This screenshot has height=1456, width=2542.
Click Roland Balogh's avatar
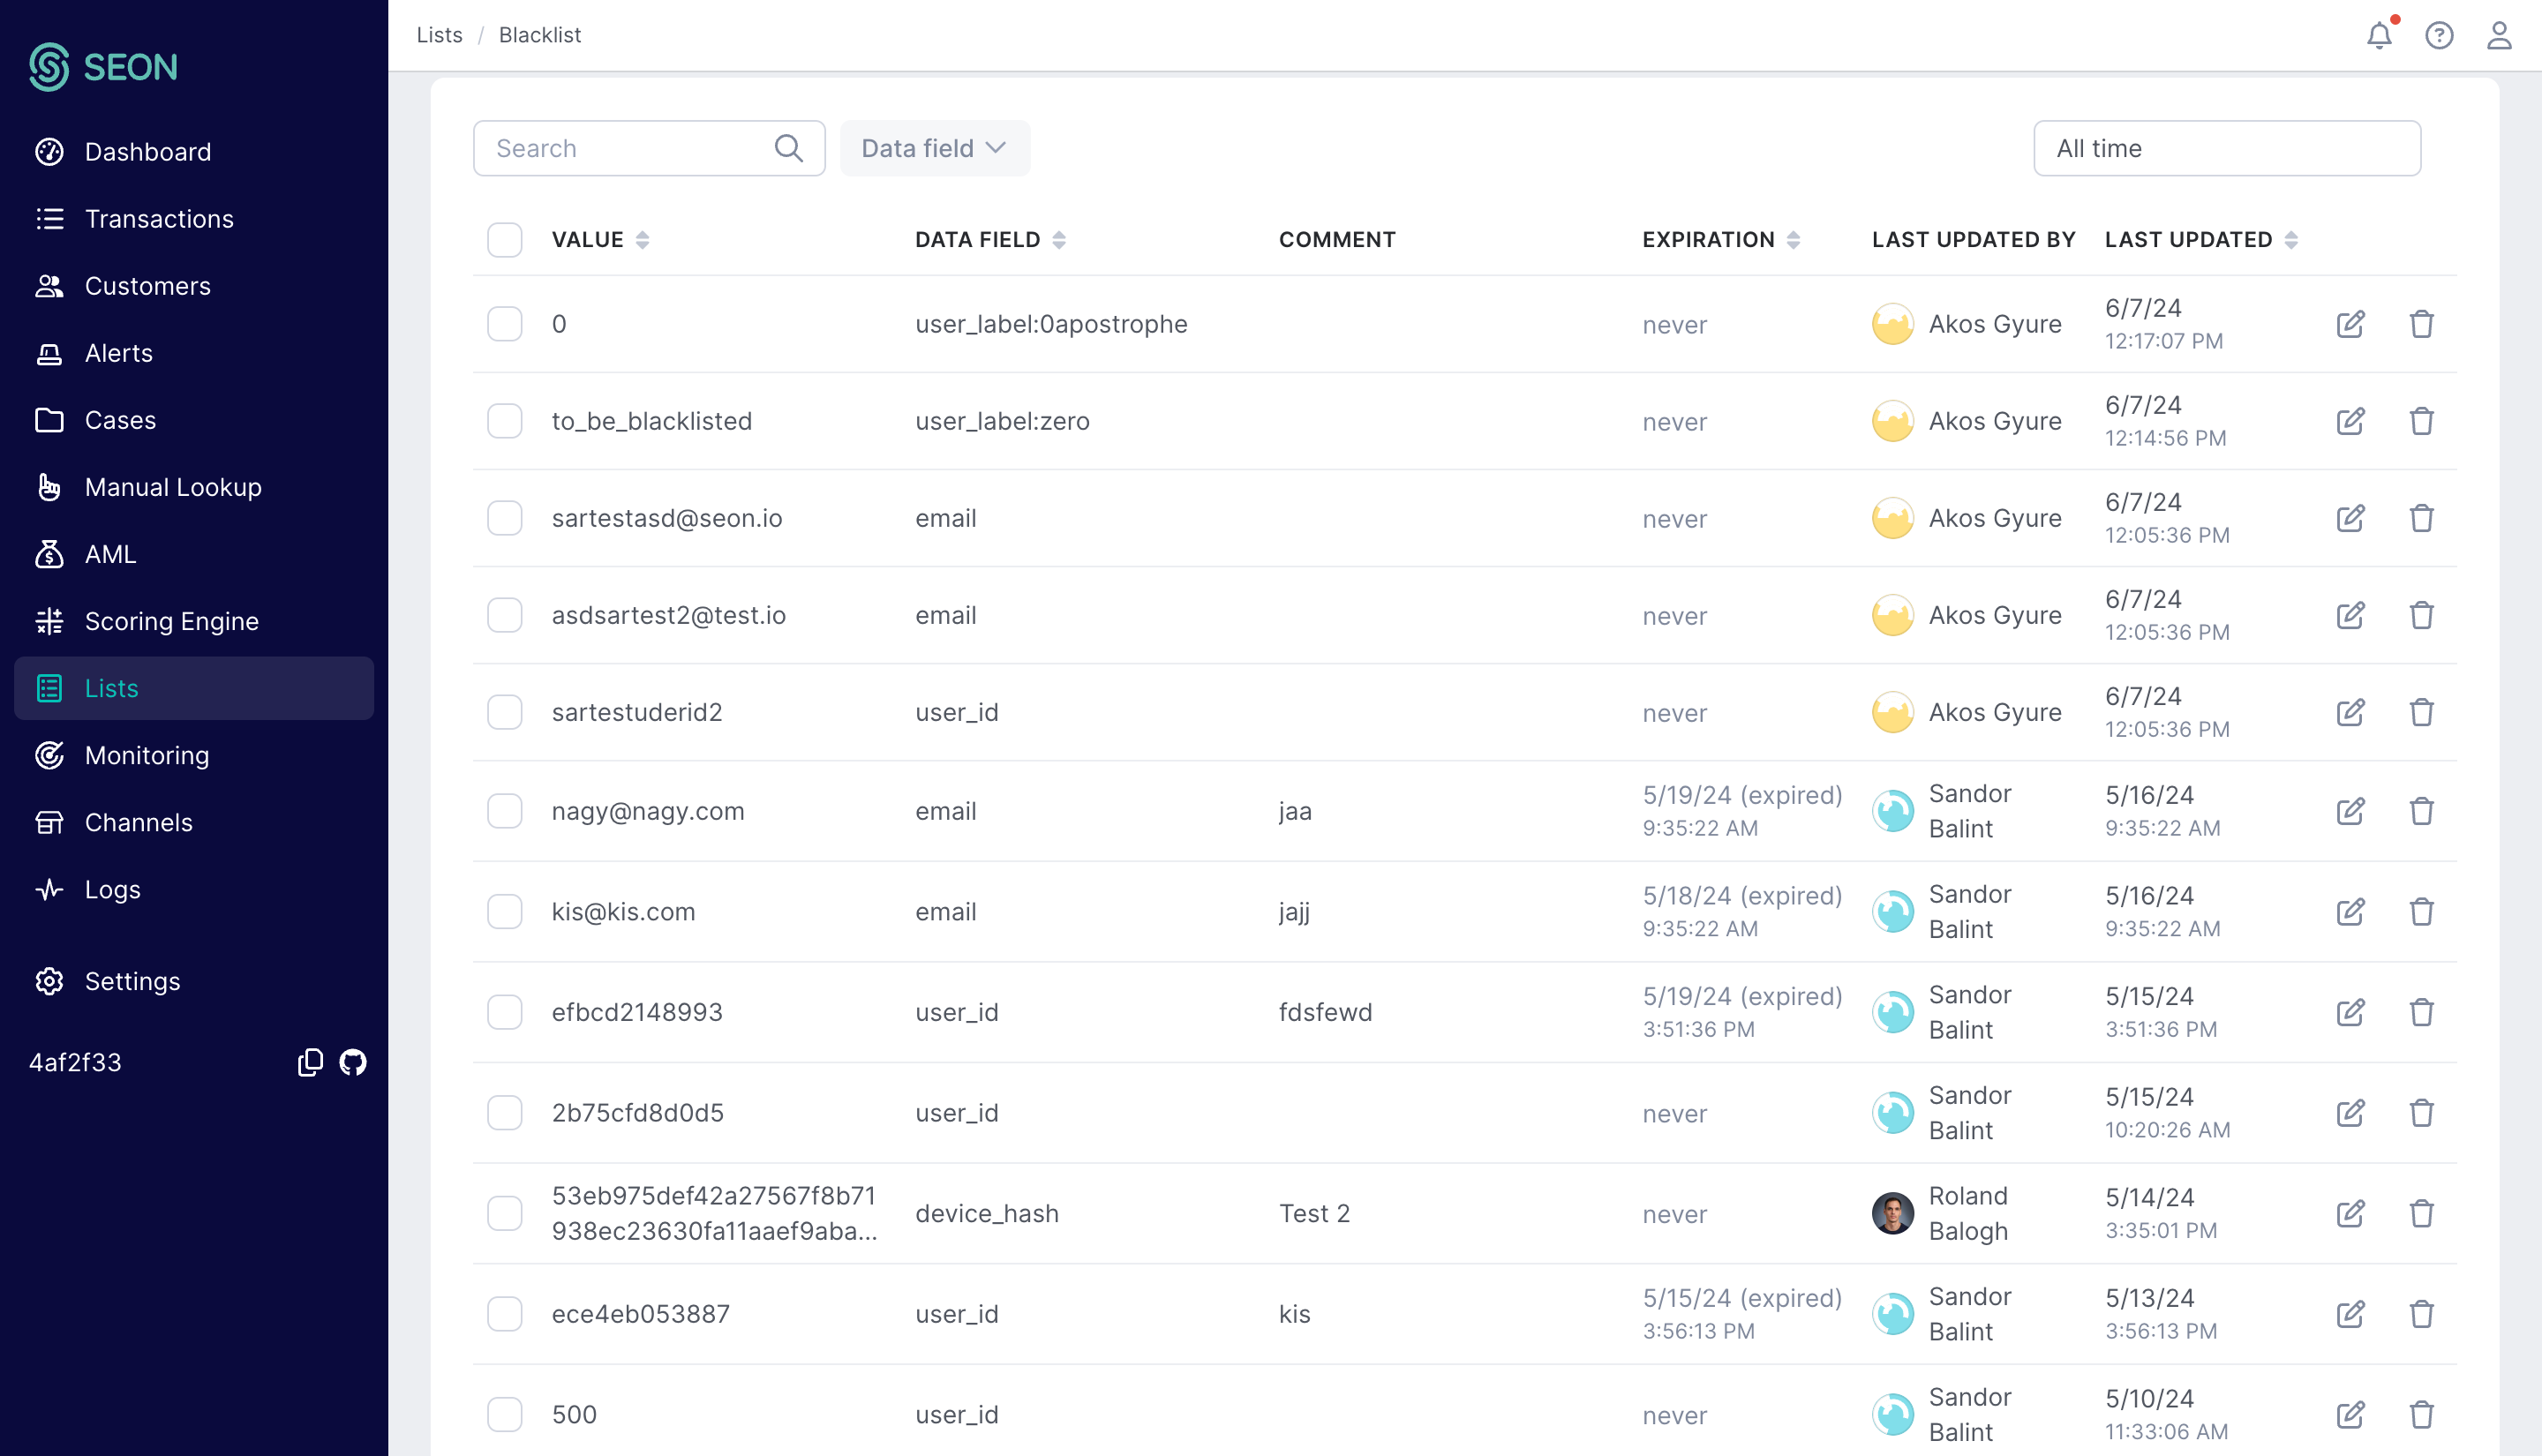coord(1892,1213)
